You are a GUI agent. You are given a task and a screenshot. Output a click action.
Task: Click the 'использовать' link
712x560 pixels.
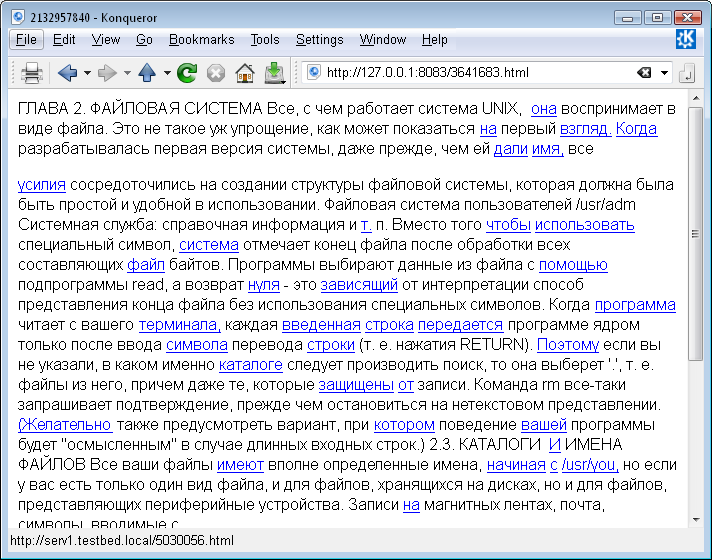point(585,225)
